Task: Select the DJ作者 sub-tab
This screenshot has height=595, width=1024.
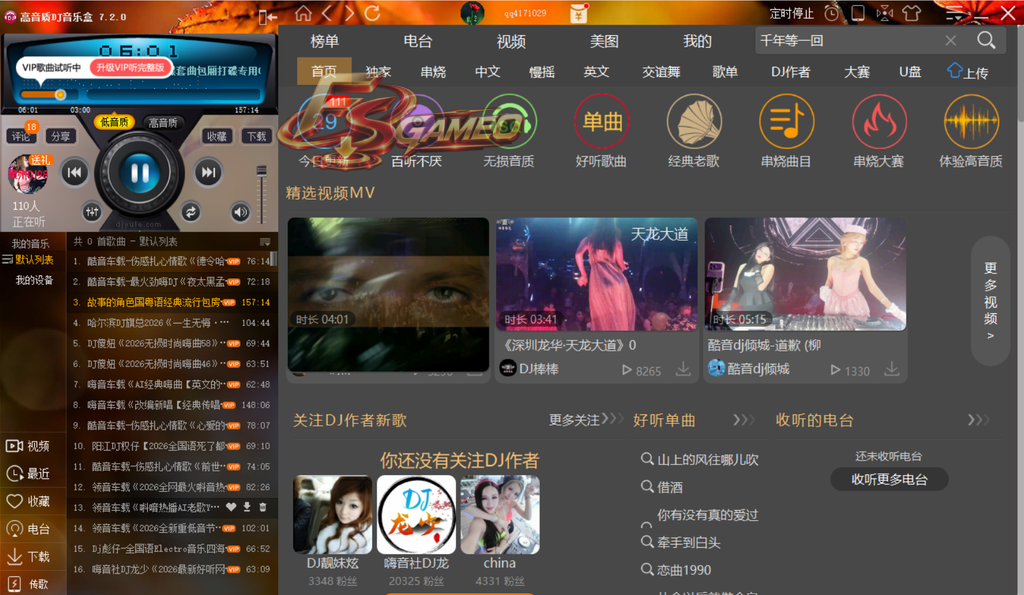Action: click(790, 72)
